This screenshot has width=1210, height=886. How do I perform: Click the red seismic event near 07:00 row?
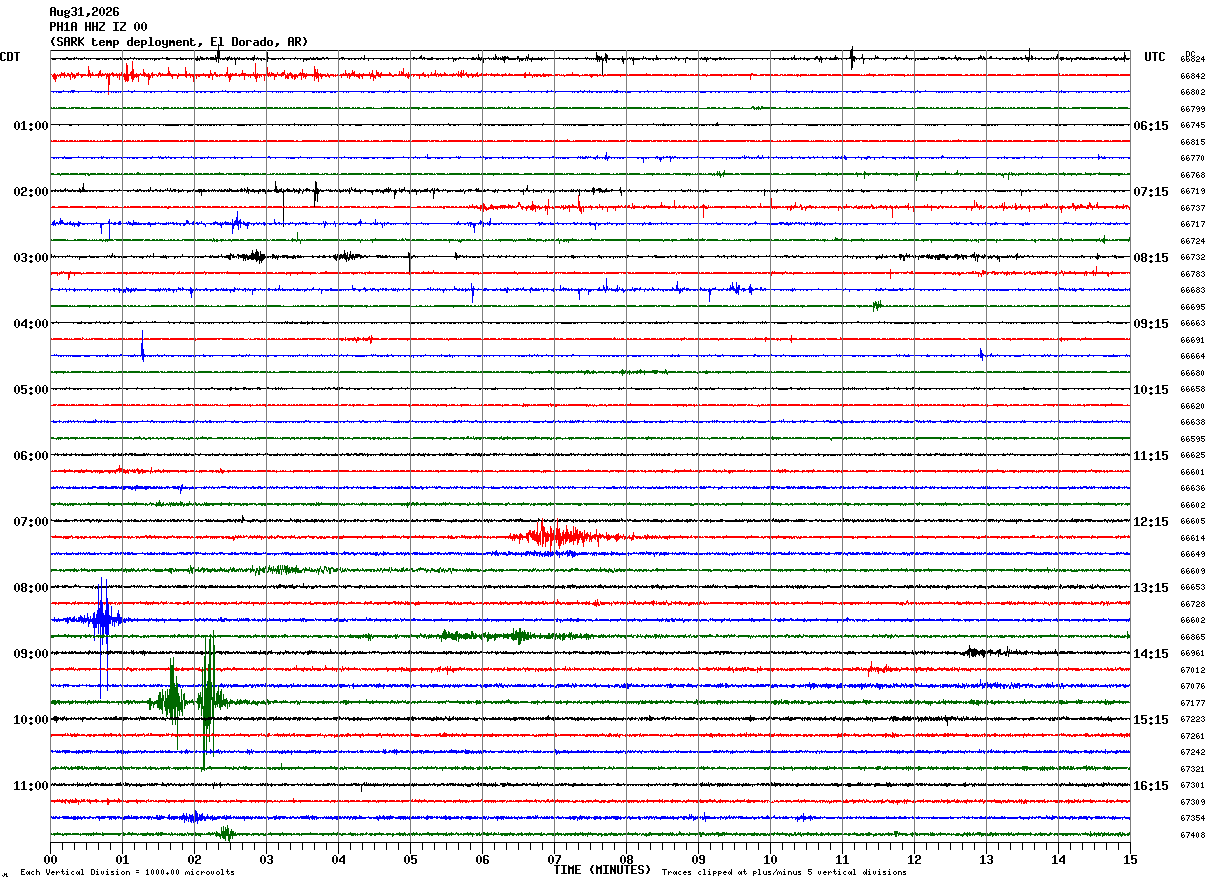click(565, 536)
